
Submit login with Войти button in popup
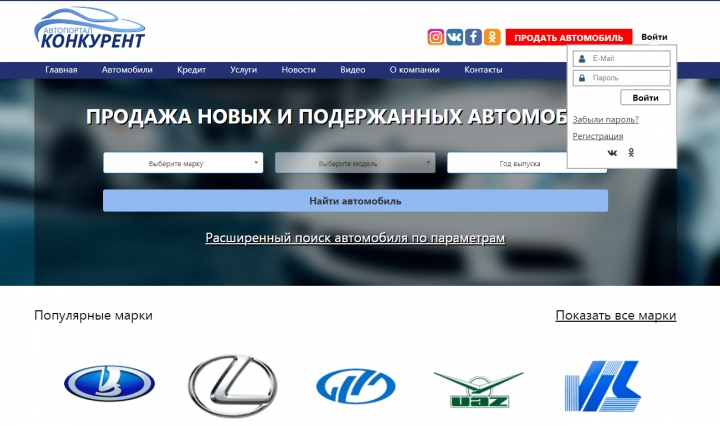click(645, 97)
